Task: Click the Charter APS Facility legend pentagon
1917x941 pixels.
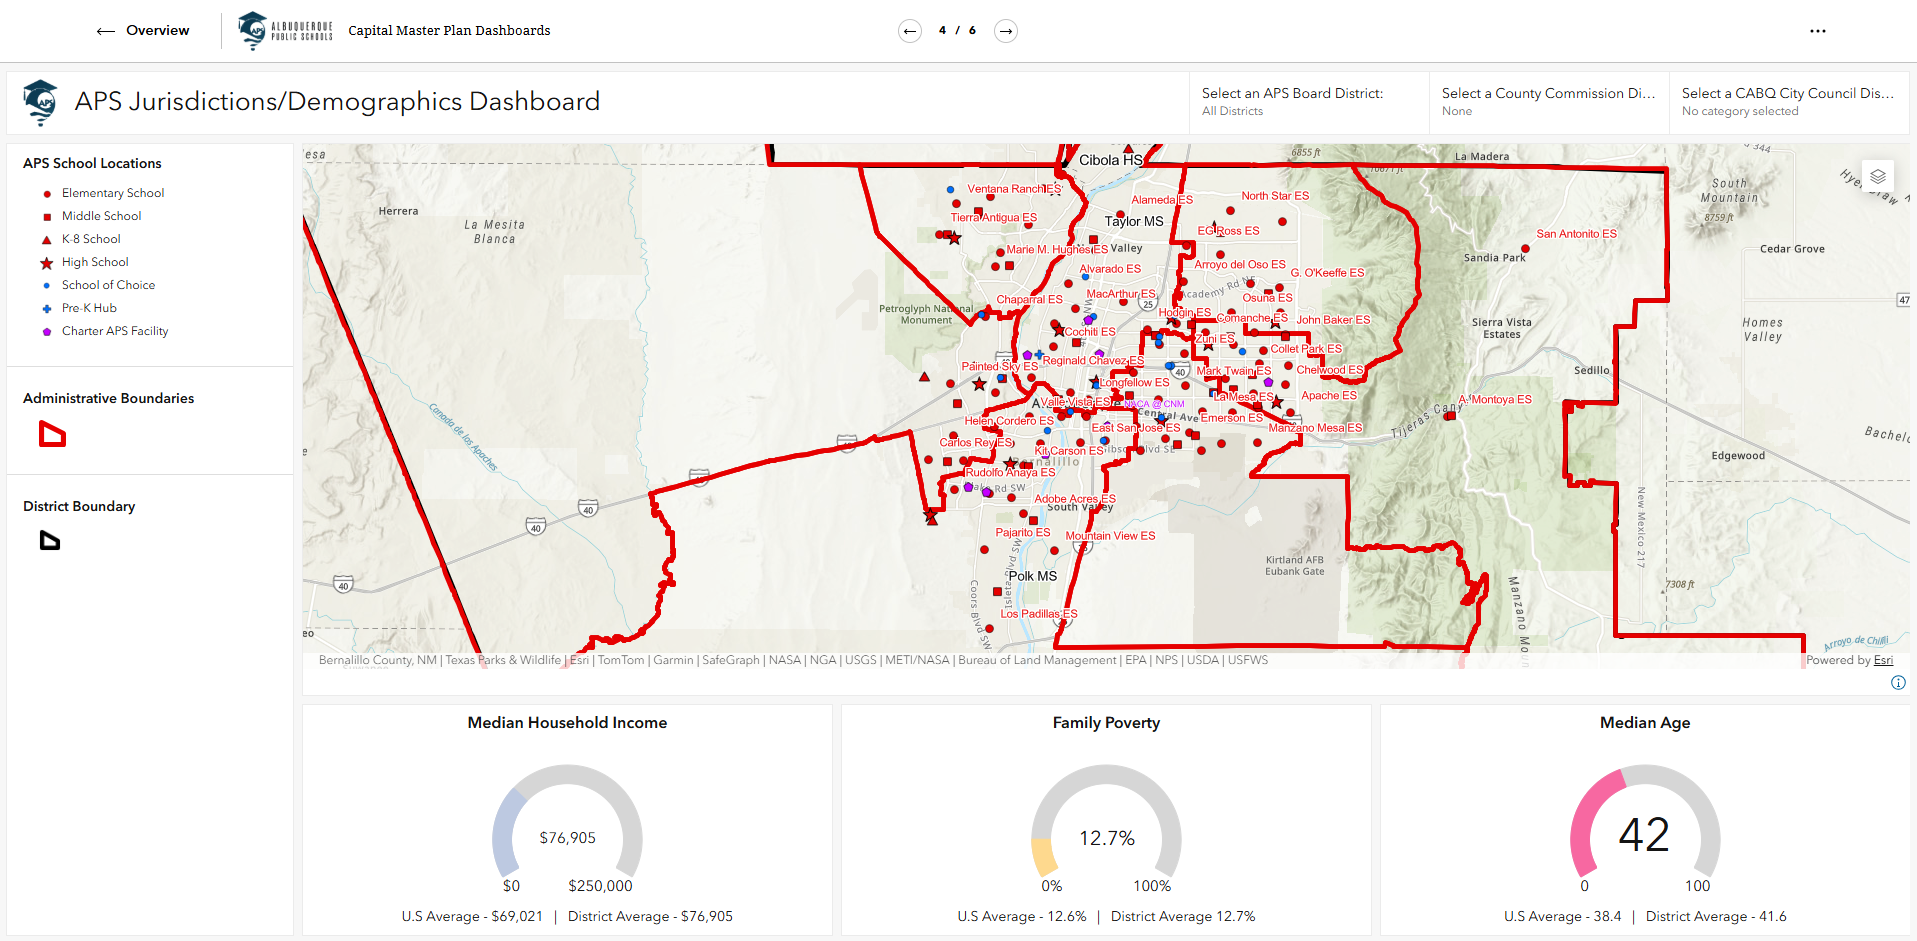Action: click(47, 332)
